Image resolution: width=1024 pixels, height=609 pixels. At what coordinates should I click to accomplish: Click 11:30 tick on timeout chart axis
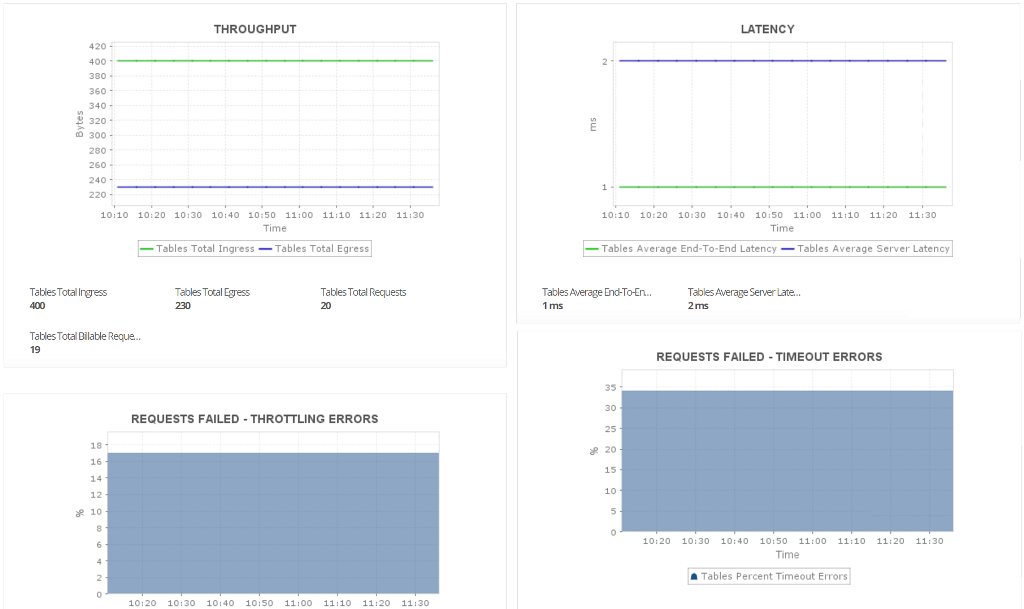click(929, 541)
